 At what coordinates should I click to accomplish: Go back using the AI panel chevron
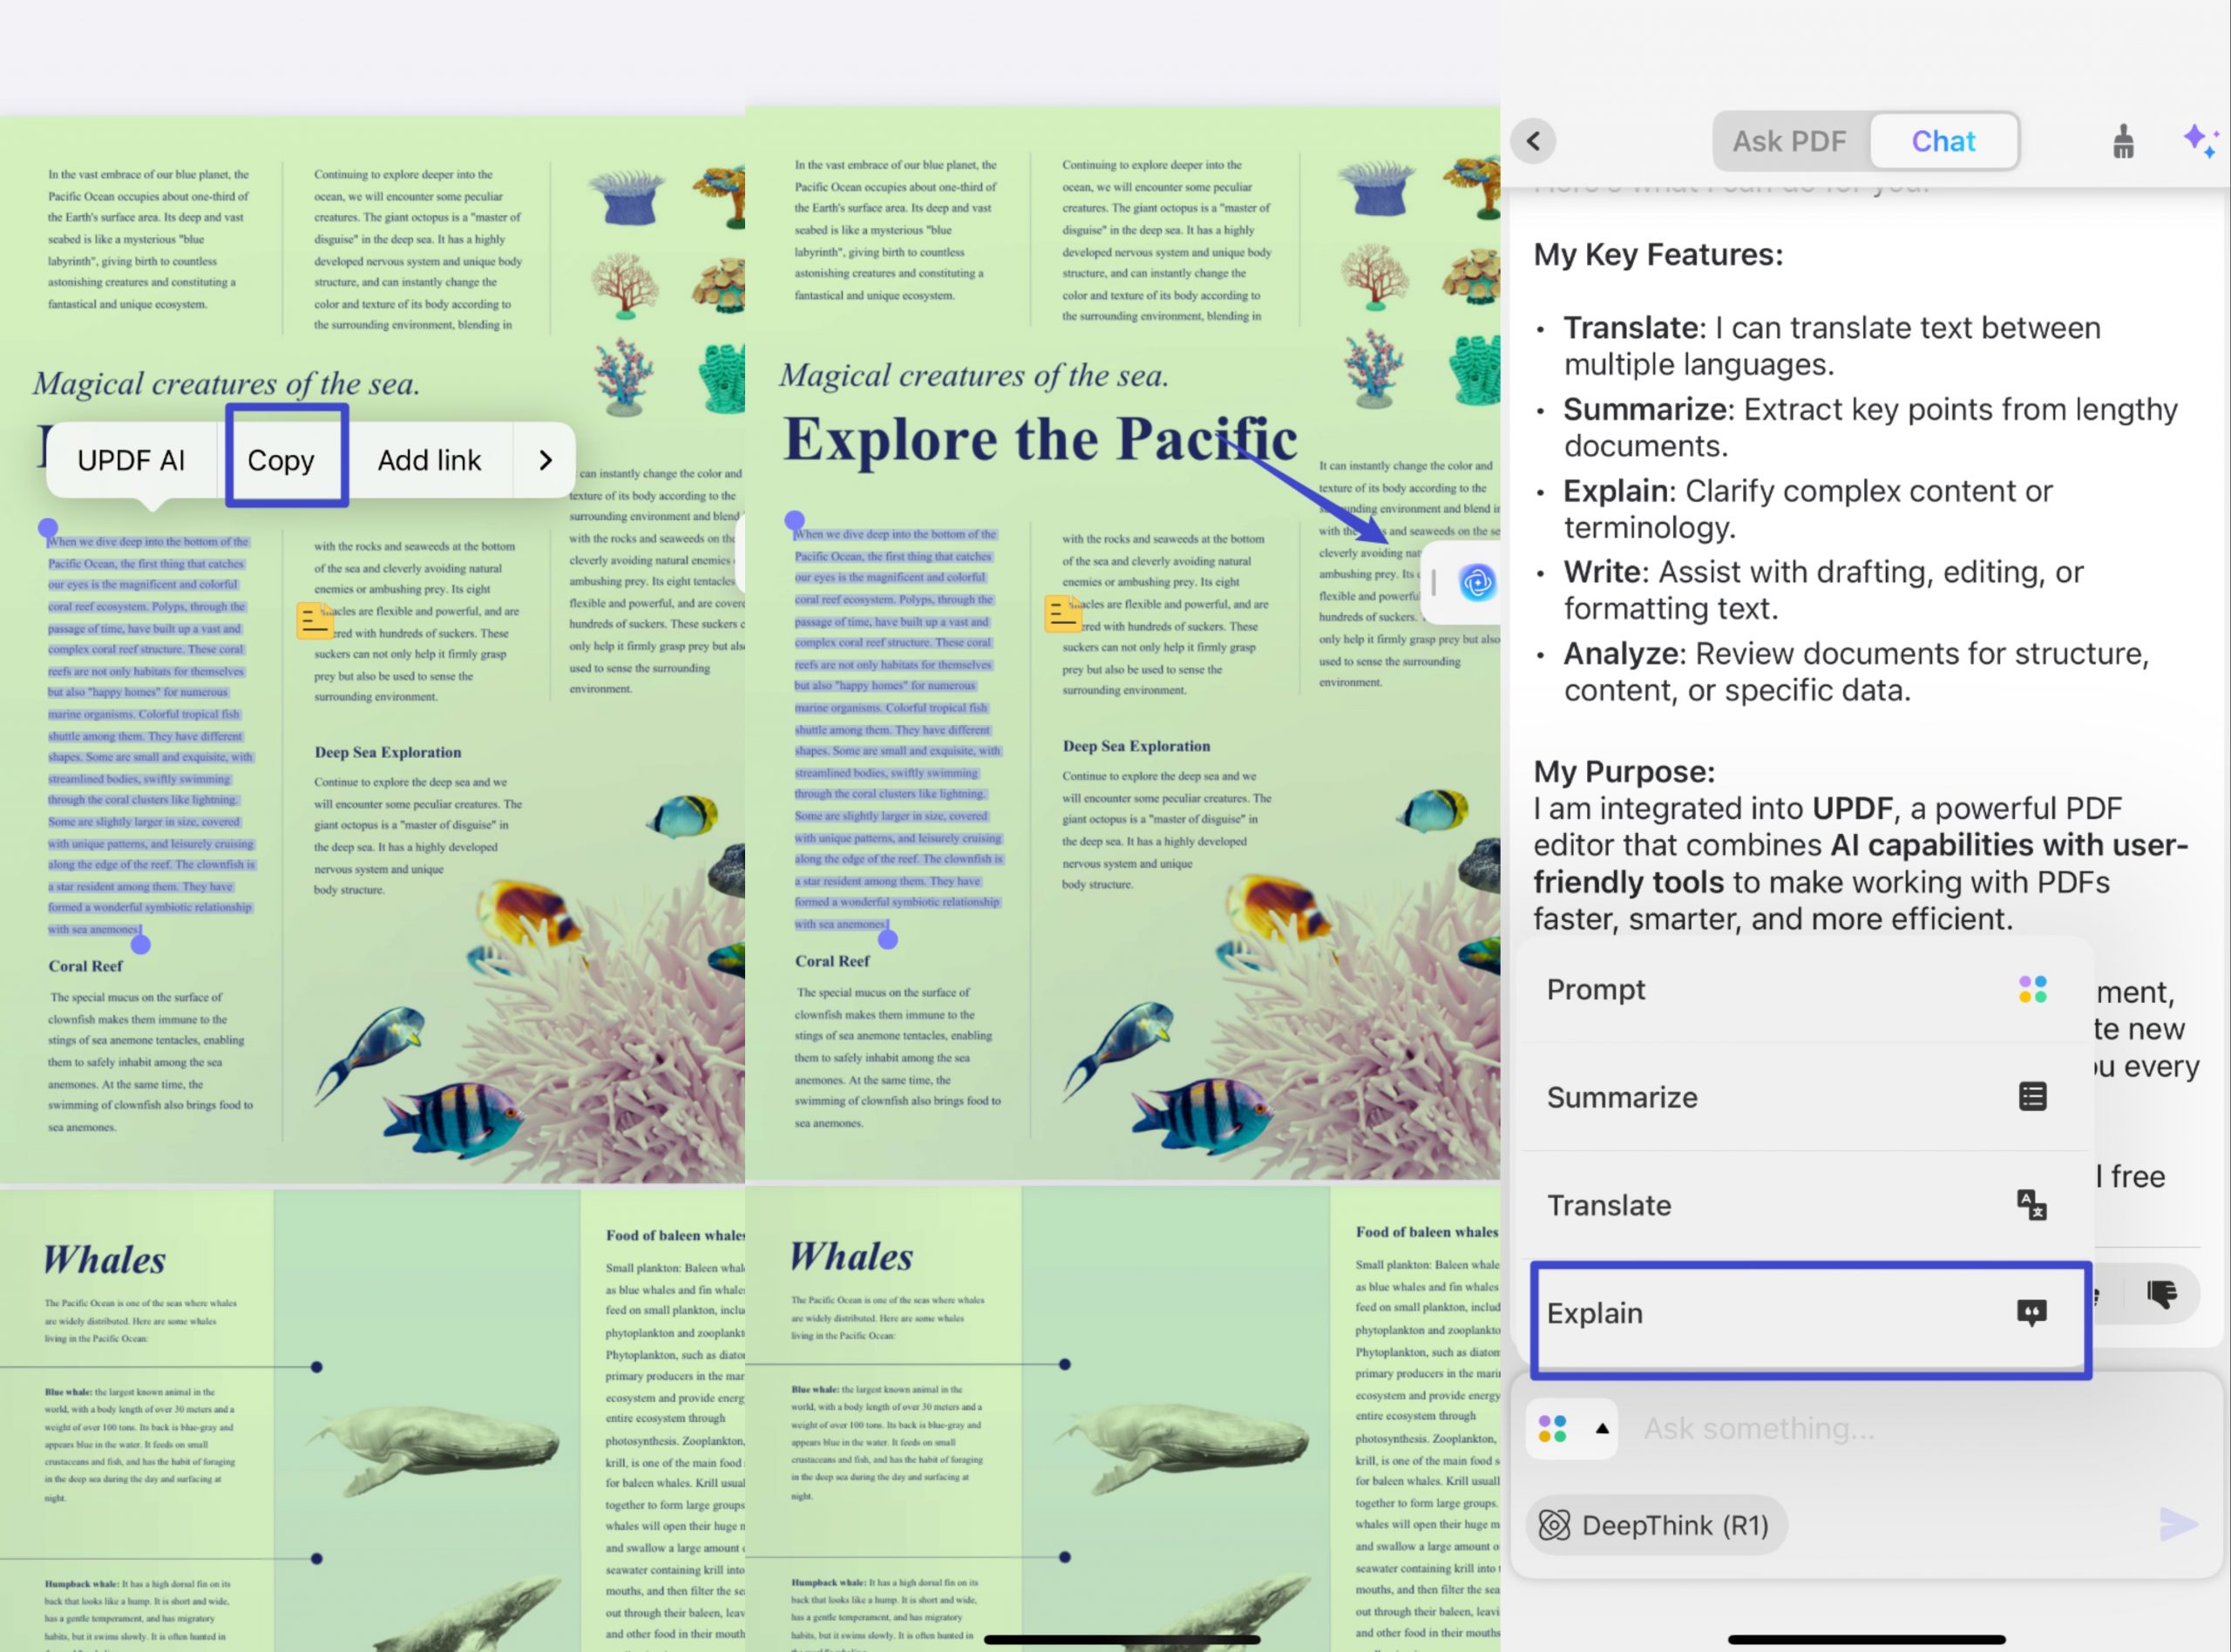tap(1533, 141)
